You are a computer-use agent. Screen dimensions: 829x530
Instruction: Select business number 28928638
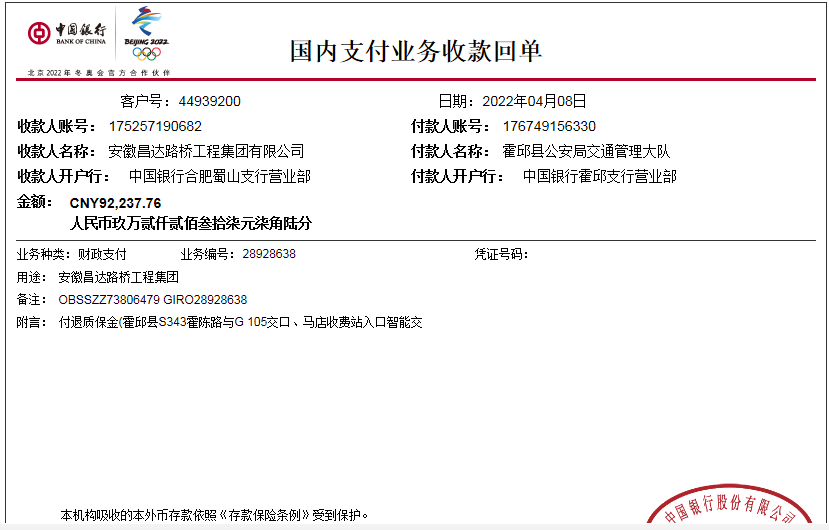pos(269,254)
